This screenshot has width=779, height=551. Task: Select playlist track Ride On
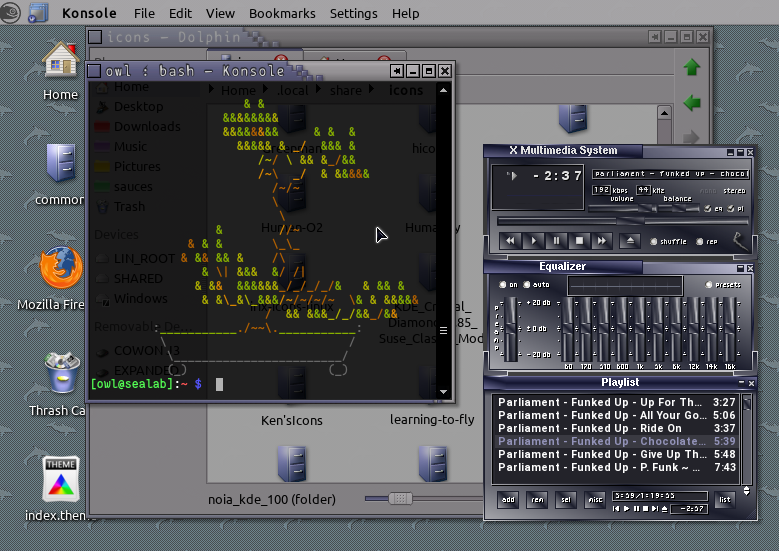pos(616,428)
